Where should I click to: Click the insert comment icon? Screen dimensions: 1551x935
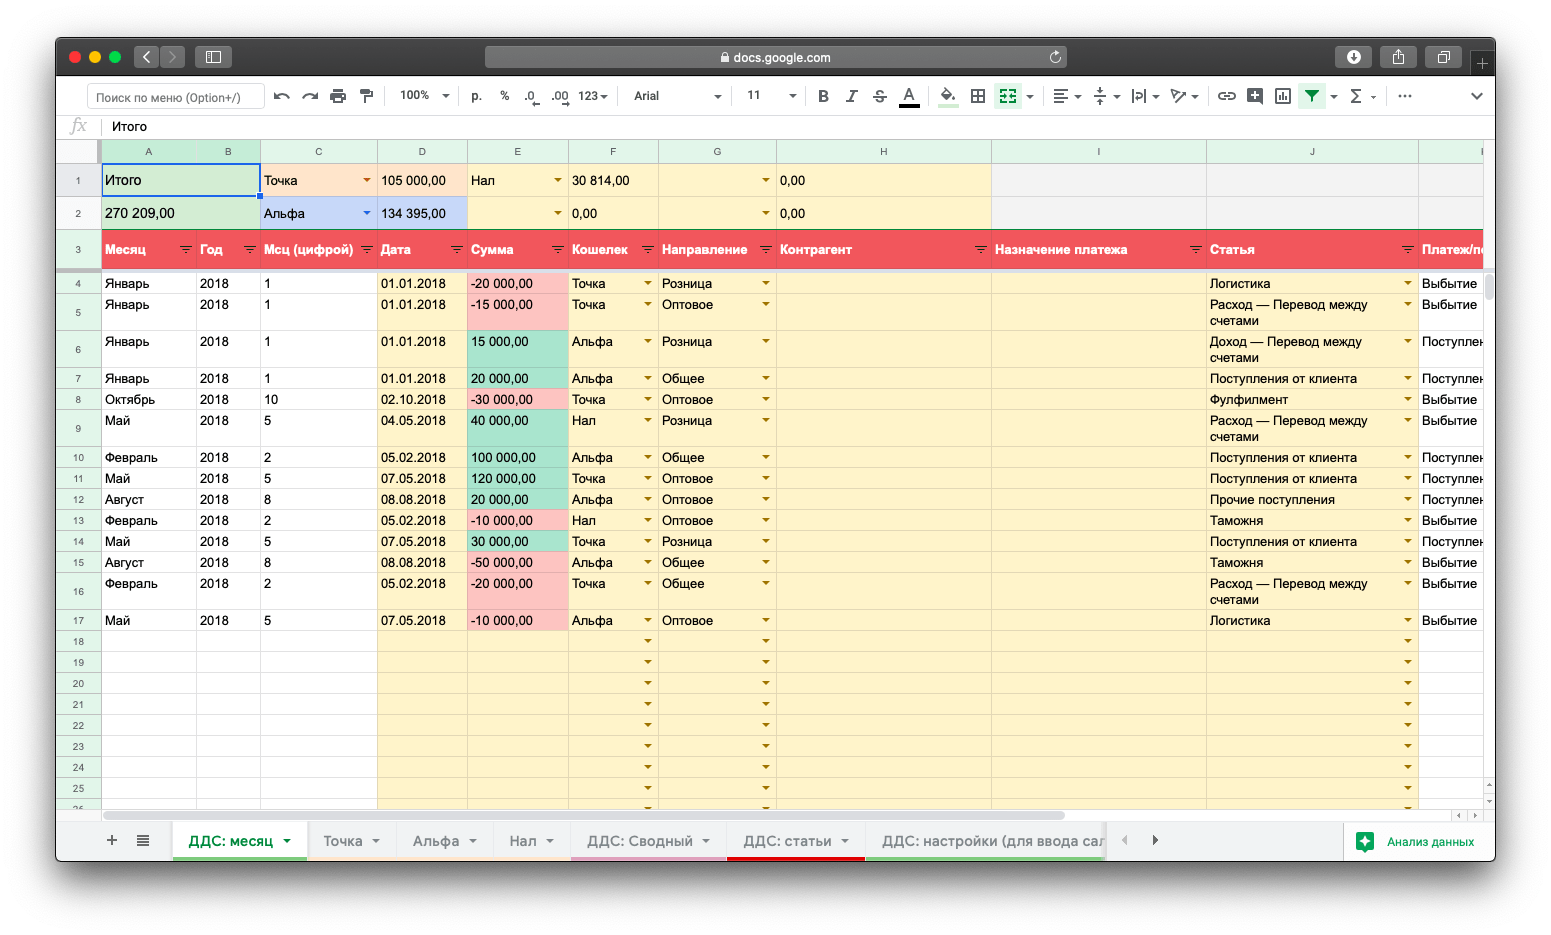pyautogui.click(x=1254, y=96)
